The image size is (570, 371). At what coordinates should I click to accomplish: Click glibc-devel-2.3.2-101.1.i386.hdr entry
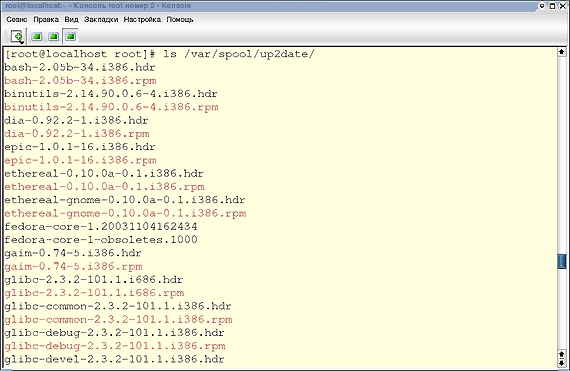(x=115, y=359)
